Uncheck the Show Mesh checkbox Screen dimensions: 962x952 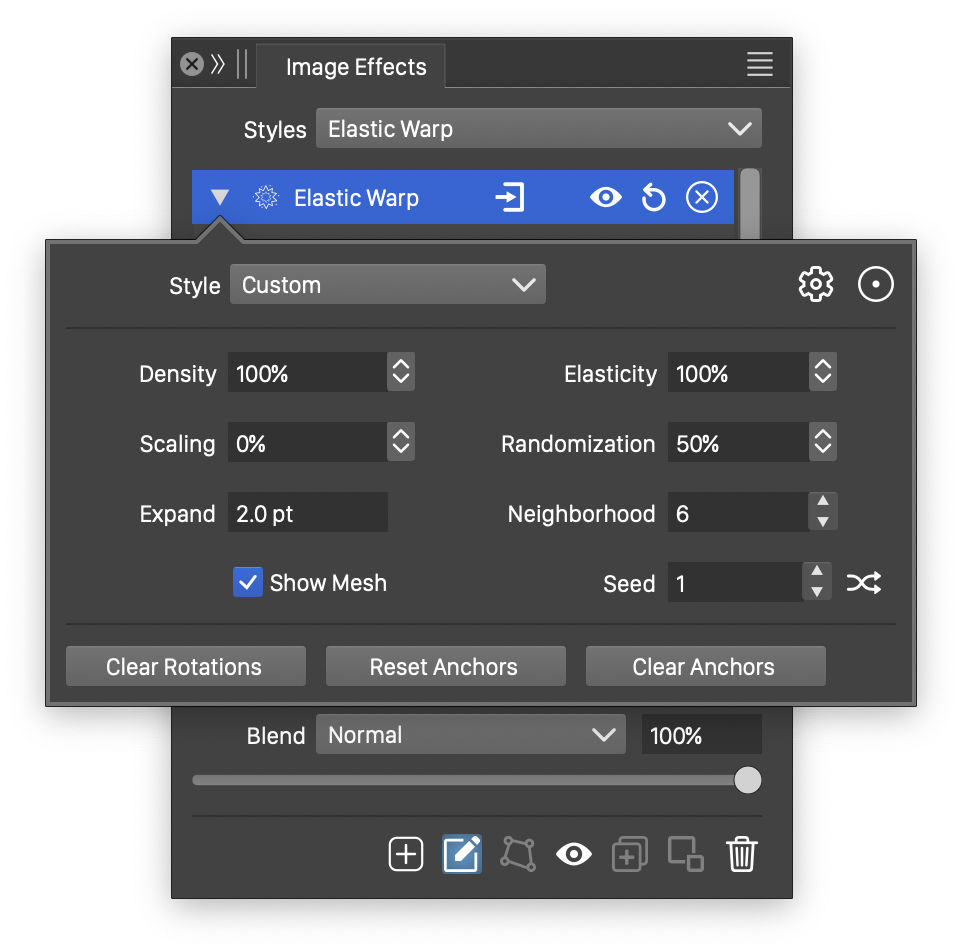tap(248, 583)
